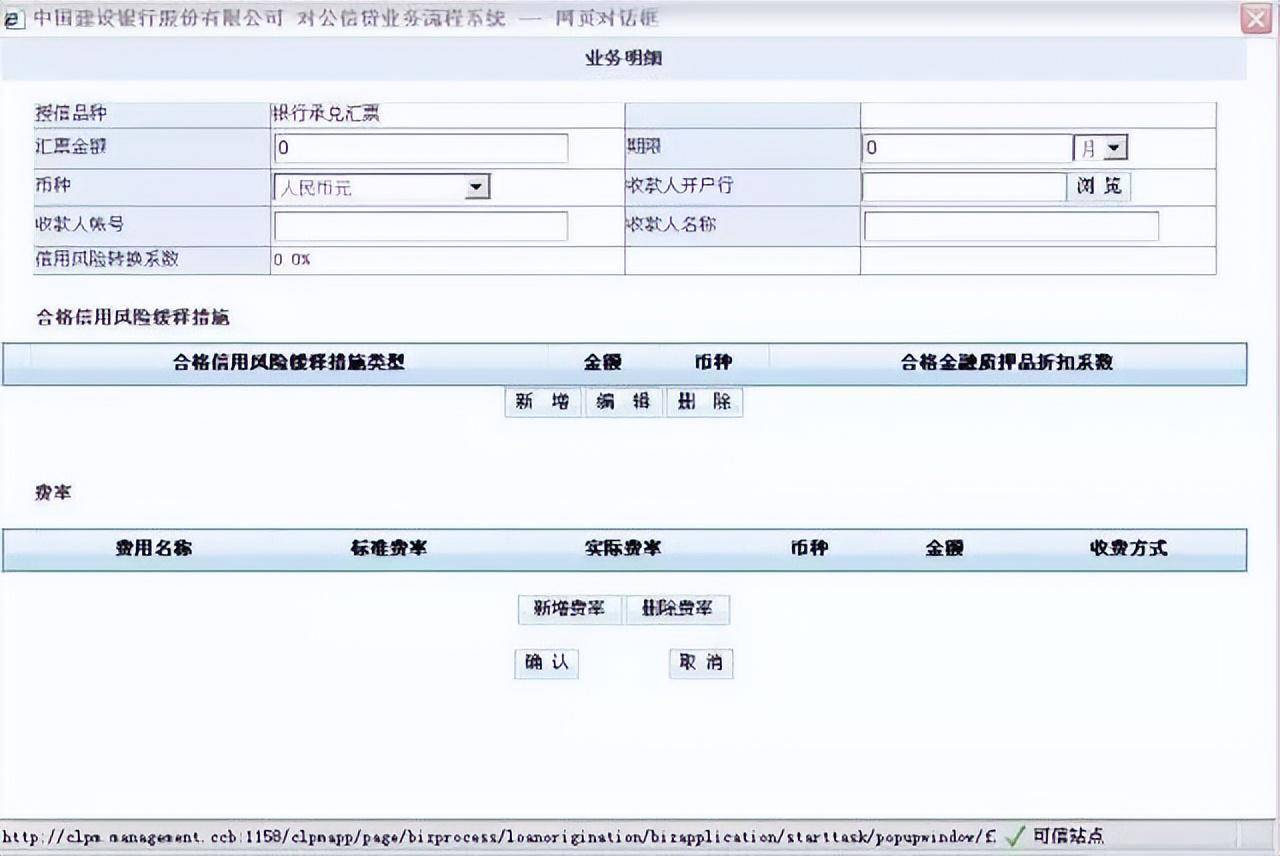Click the 收款人名称 payee name field
Screen dimensions: 1280x856
[1012, 226]
